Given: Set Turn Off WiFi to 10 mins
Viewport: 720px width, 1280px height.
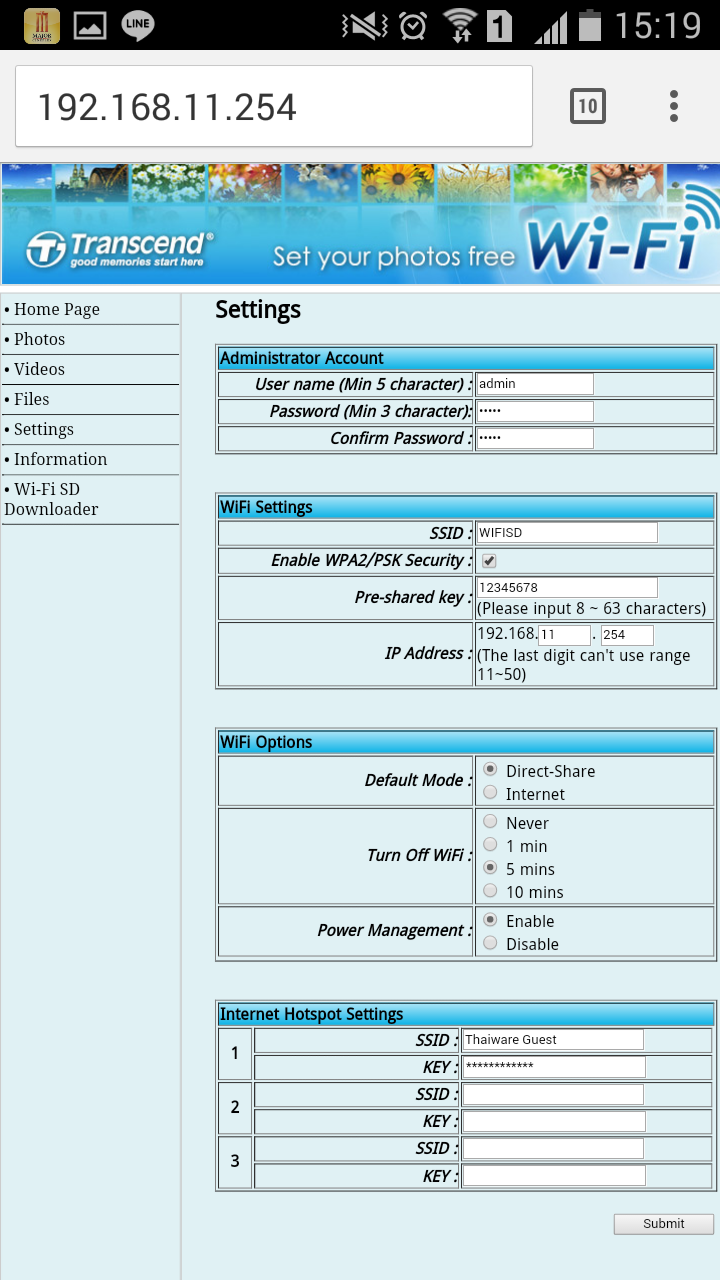Looking at the screenshot, I should pyautogui.click(x=490, y=891).
